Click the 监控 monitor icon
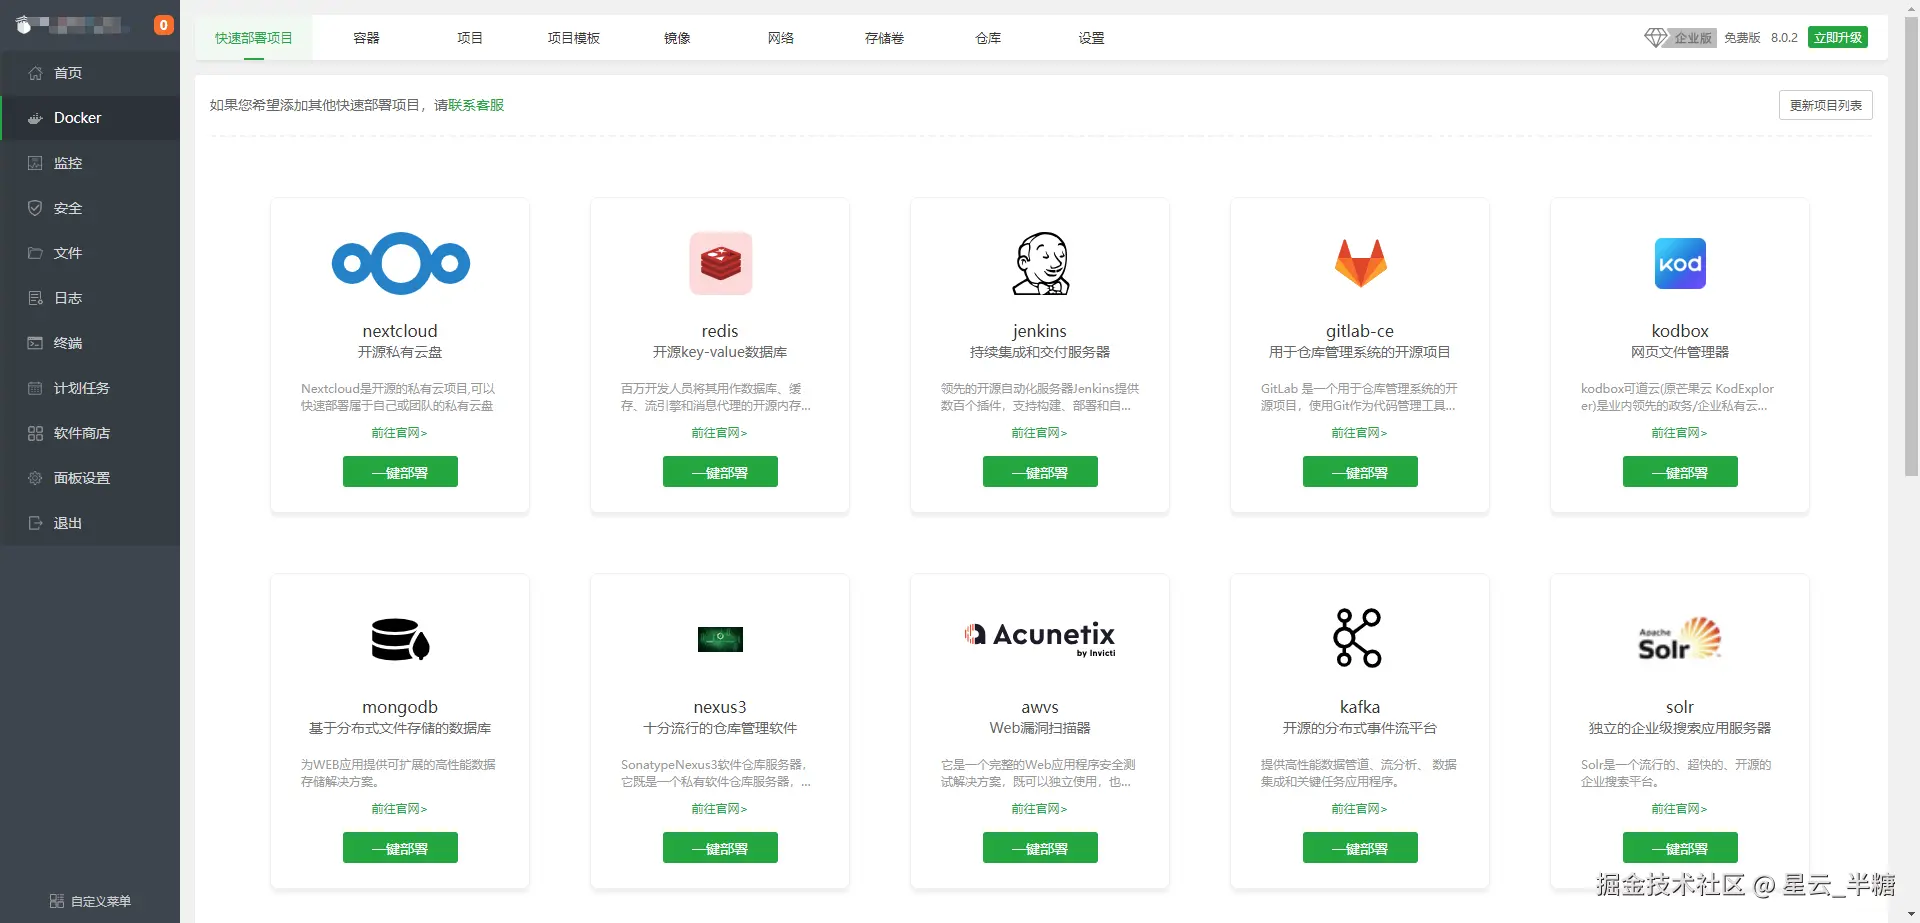This screenshot has width=1920, height=923. (x=35, y=163)
